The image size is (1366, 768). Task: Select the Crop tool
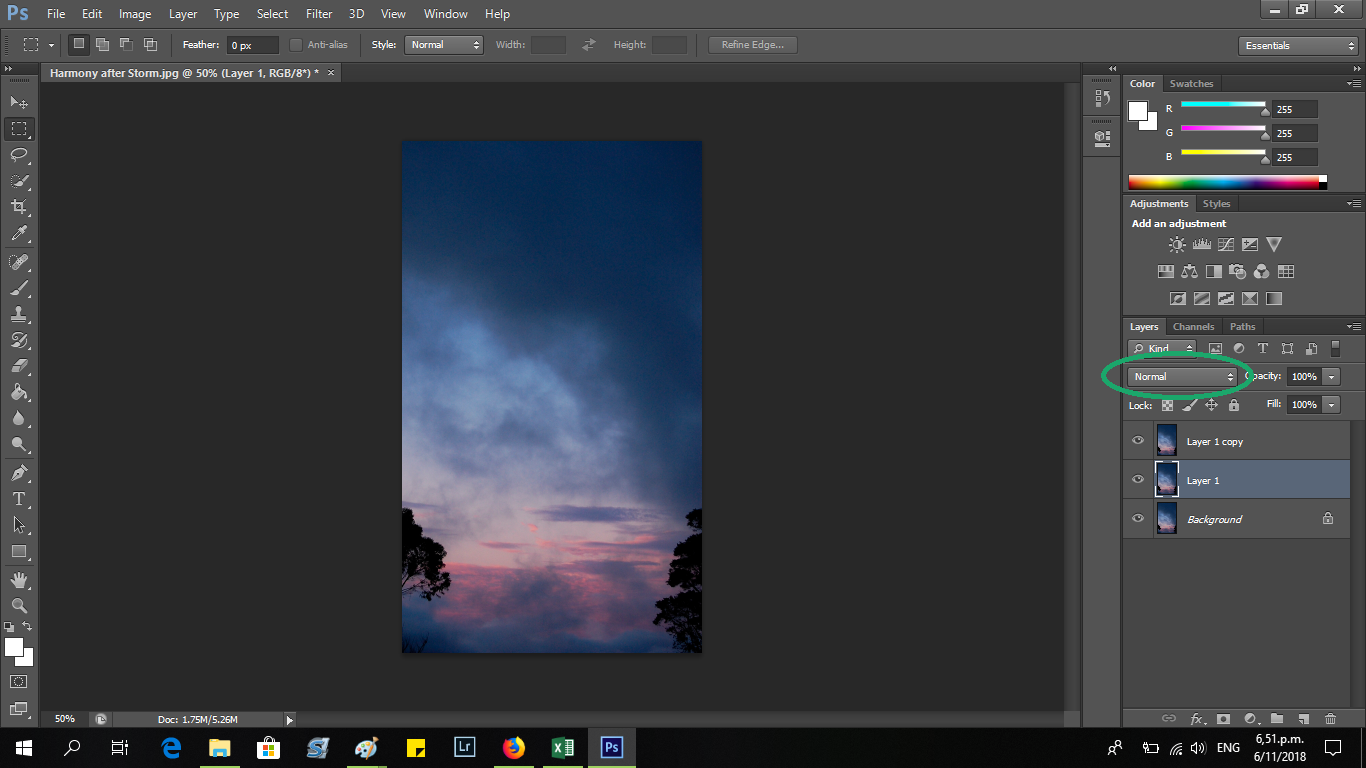pos(19,207)
